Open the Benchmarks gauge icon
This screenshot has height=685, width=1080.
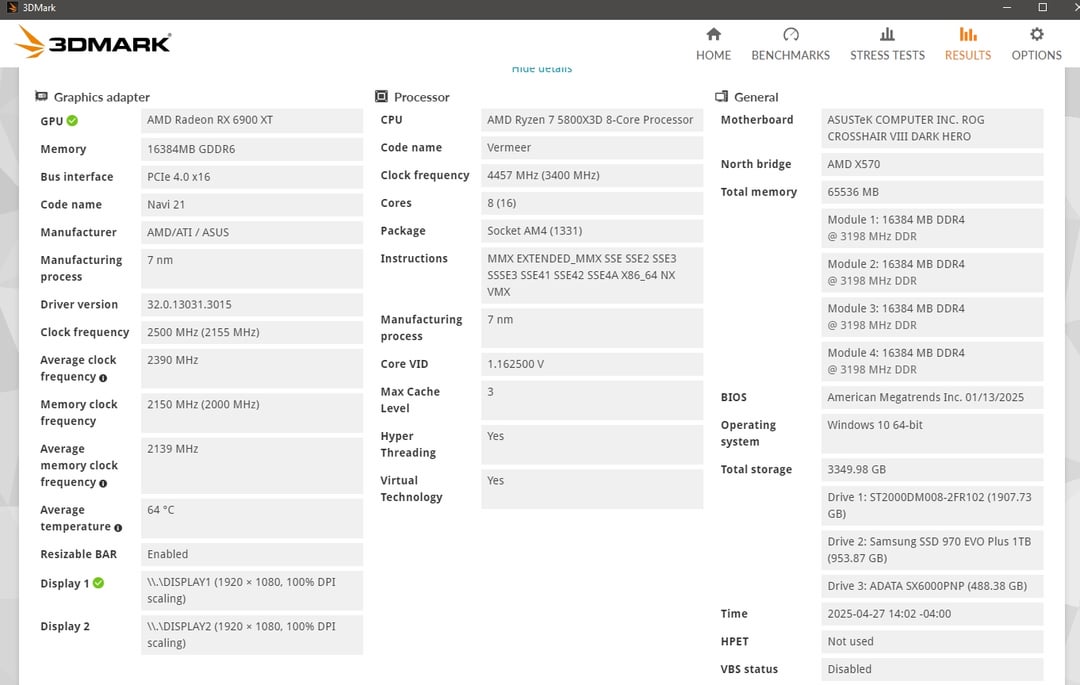pos(791,34)
